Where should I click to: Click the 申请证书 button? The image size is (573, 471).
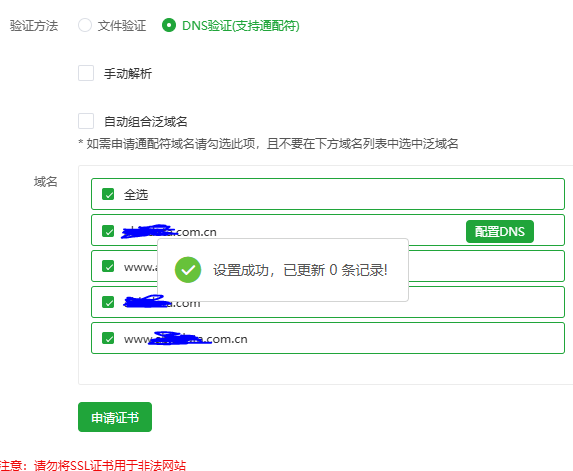pos(115,417)
